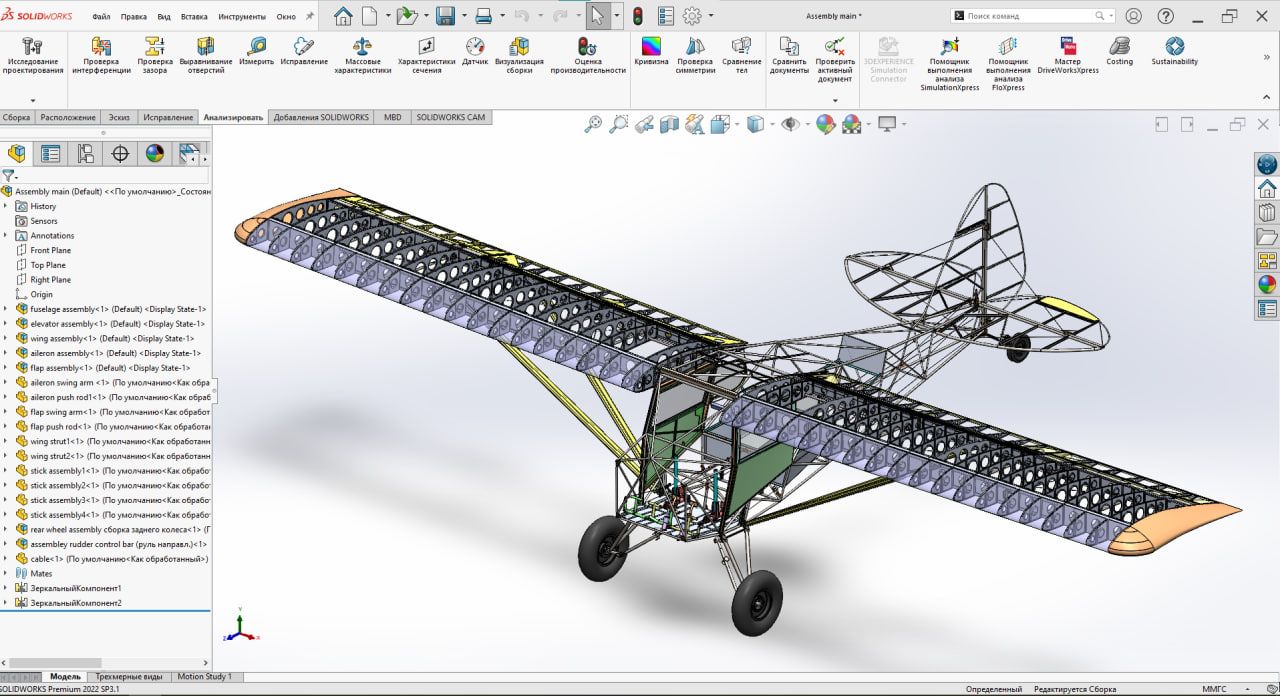Expand the fuselage assembly tree node

(6, 309)
